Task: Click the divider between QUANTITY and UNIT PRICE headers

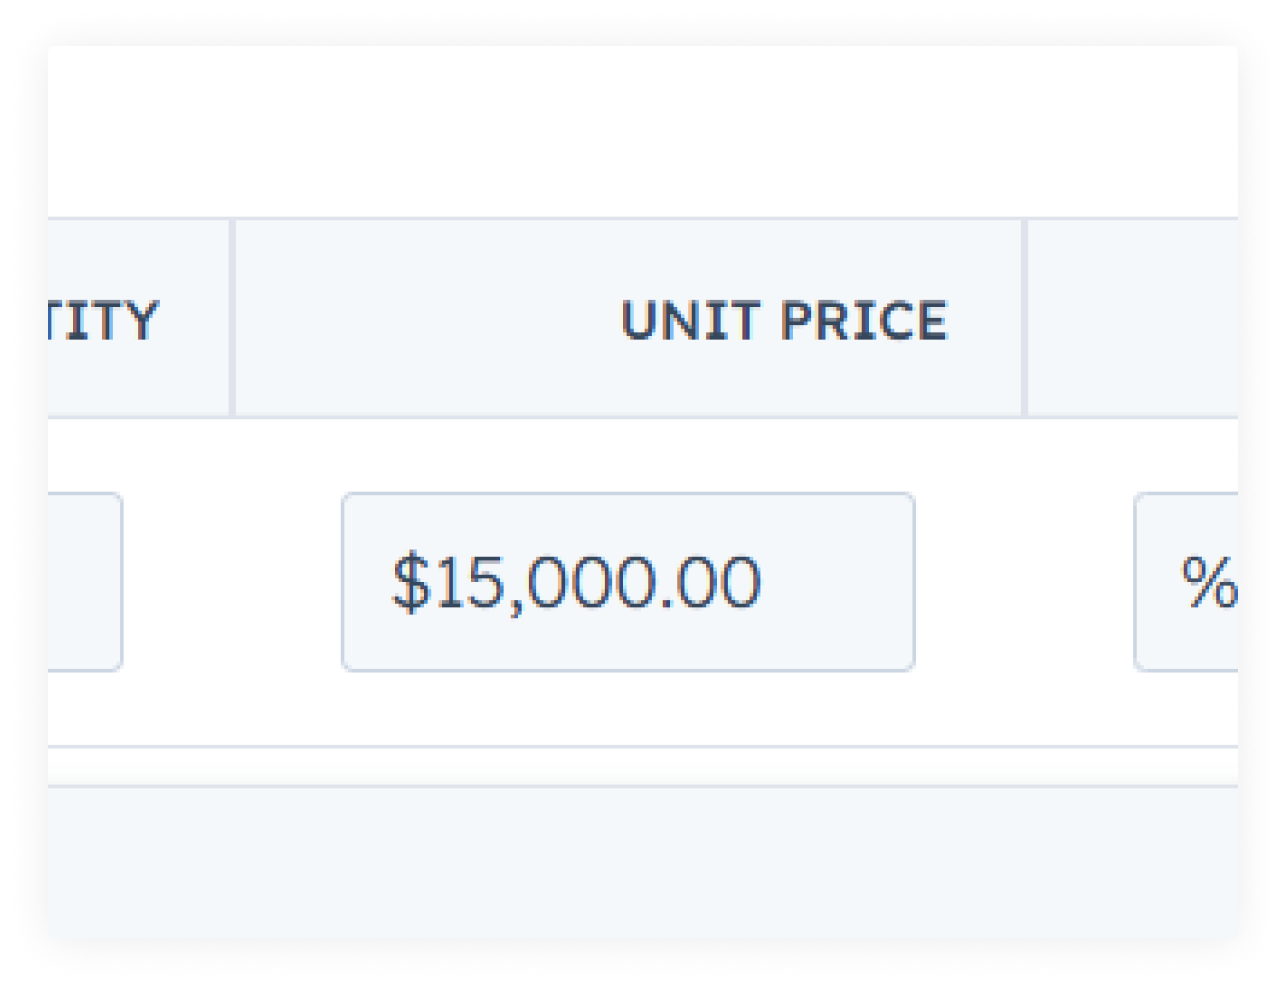Action: click(x=232, y=320)
